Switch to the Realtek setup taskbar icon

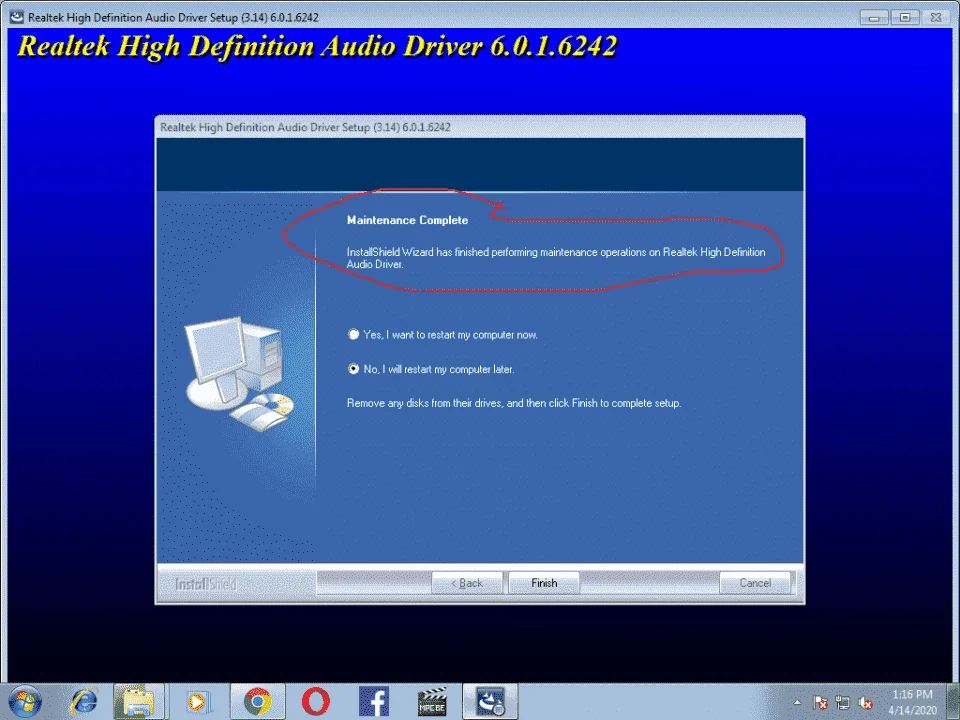[490, 702]
